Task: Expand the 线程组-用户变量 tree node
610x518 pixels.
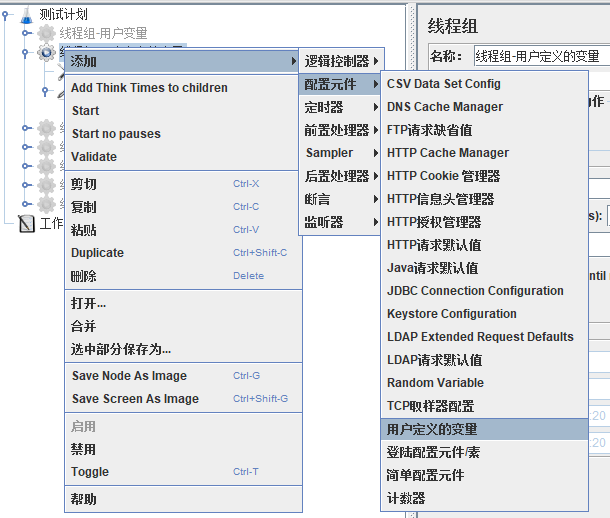Action: pyautogui.click(x=25, y=33)
